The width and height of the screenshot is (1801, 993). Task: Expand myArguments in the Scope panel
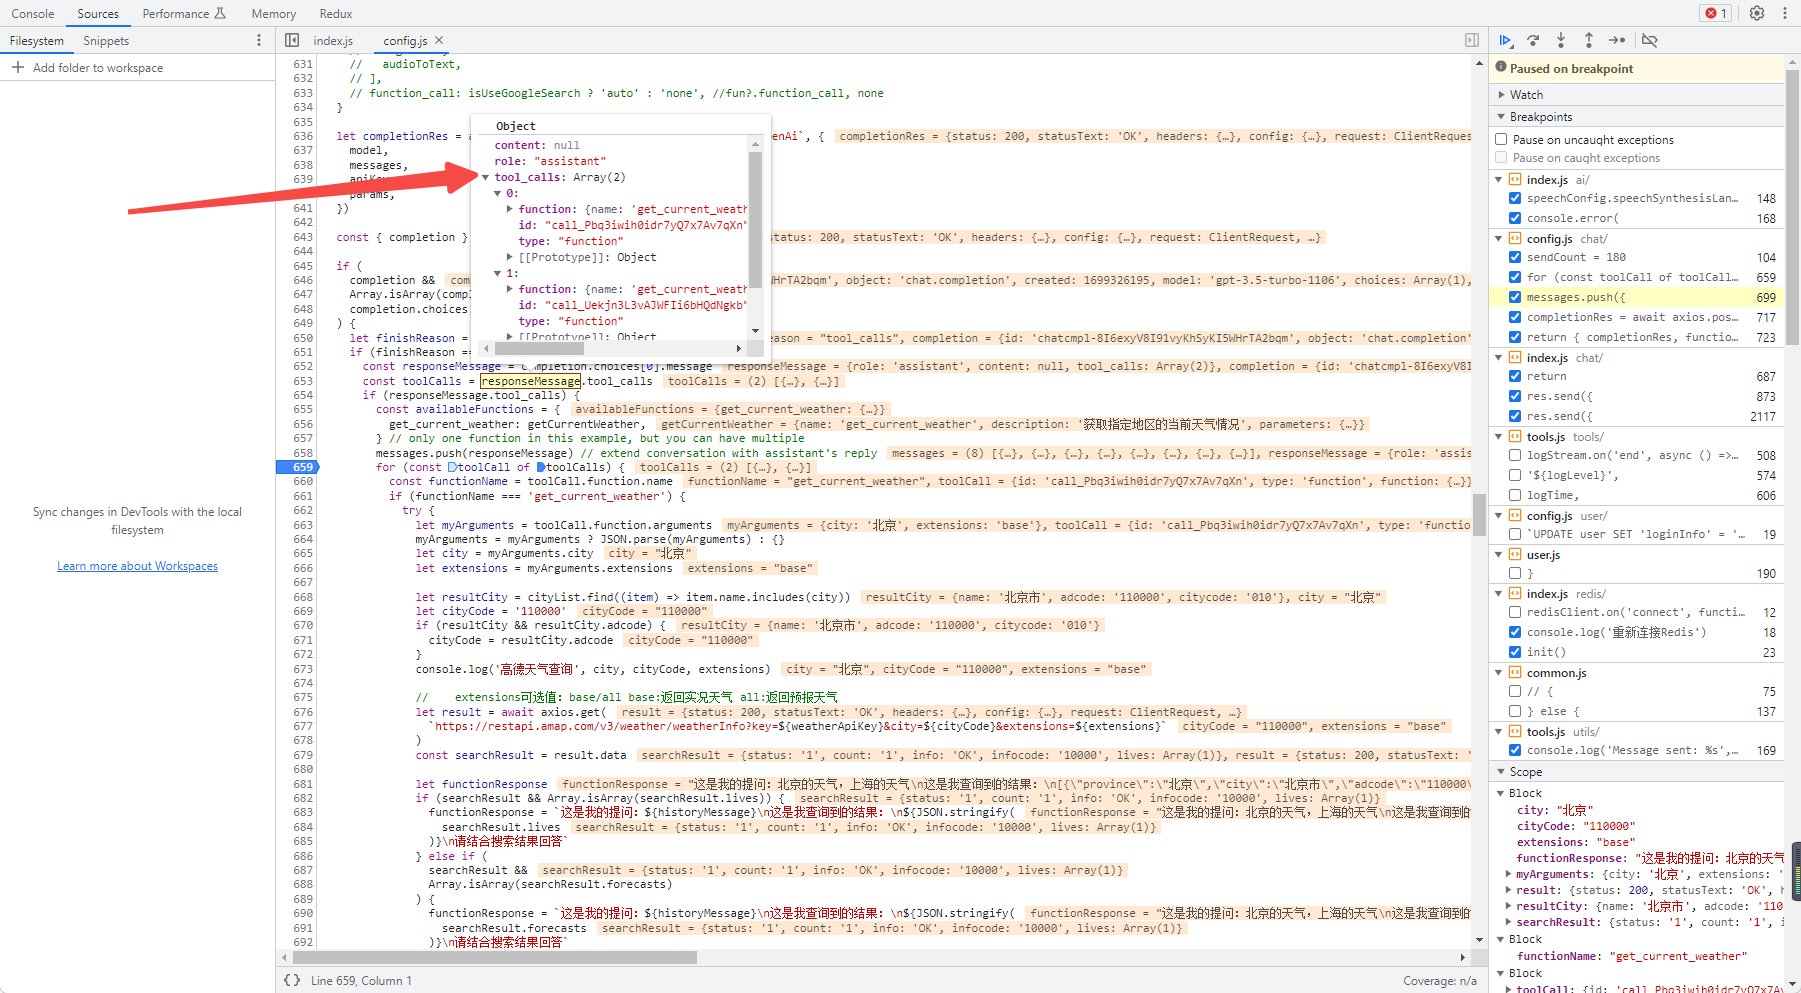click(1509, 874)
